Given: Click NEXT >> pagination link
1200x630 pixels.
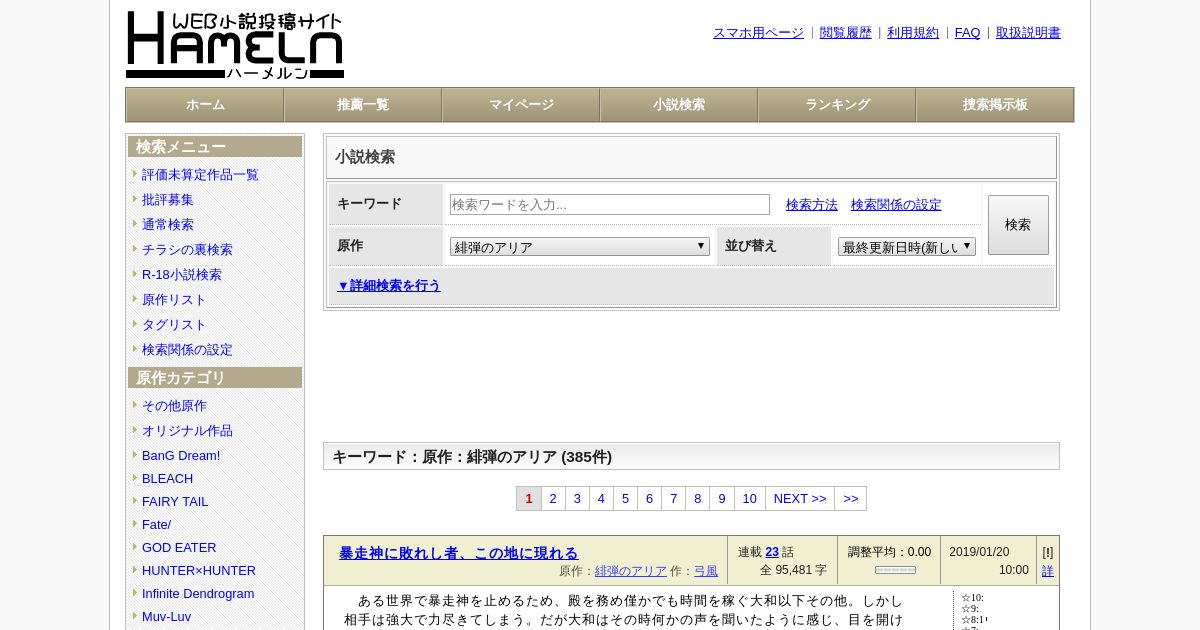Looking at the screenshot, I should [800, 498].
